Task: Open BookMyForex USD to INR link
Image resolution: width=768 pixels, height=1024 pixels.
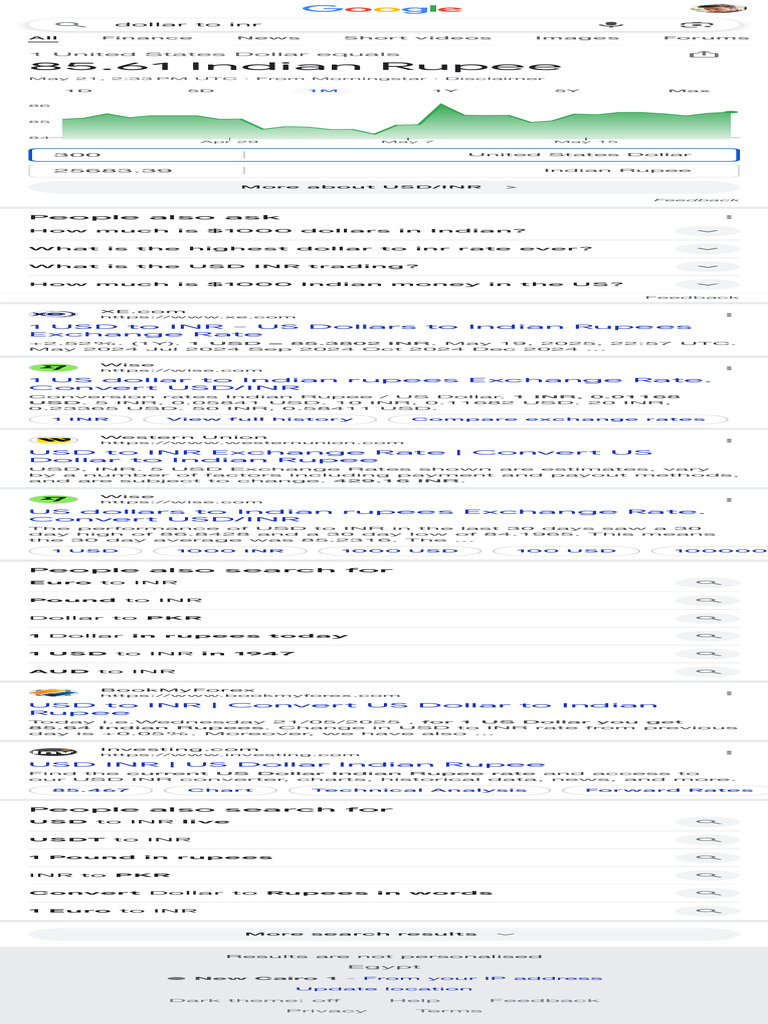Action: (344, 709)
